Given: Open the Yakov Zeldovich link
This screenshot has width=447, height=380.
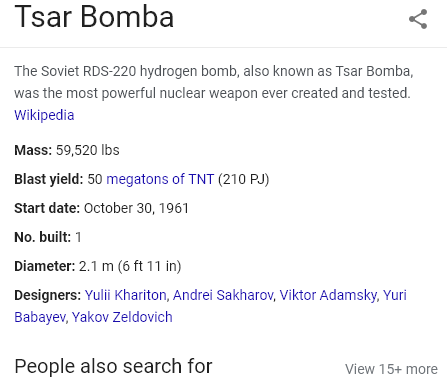Looking at the screenshot, I should pos(122,317).
